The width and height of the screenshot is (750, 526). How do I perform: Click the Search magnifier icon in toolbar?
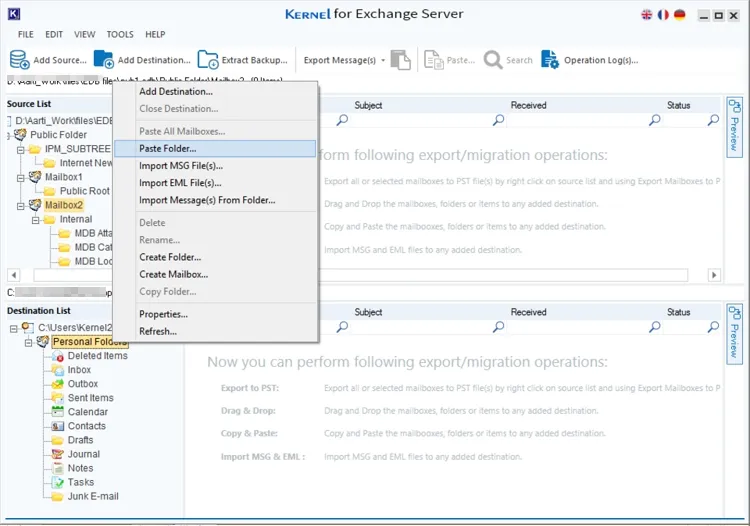[493, 60]
